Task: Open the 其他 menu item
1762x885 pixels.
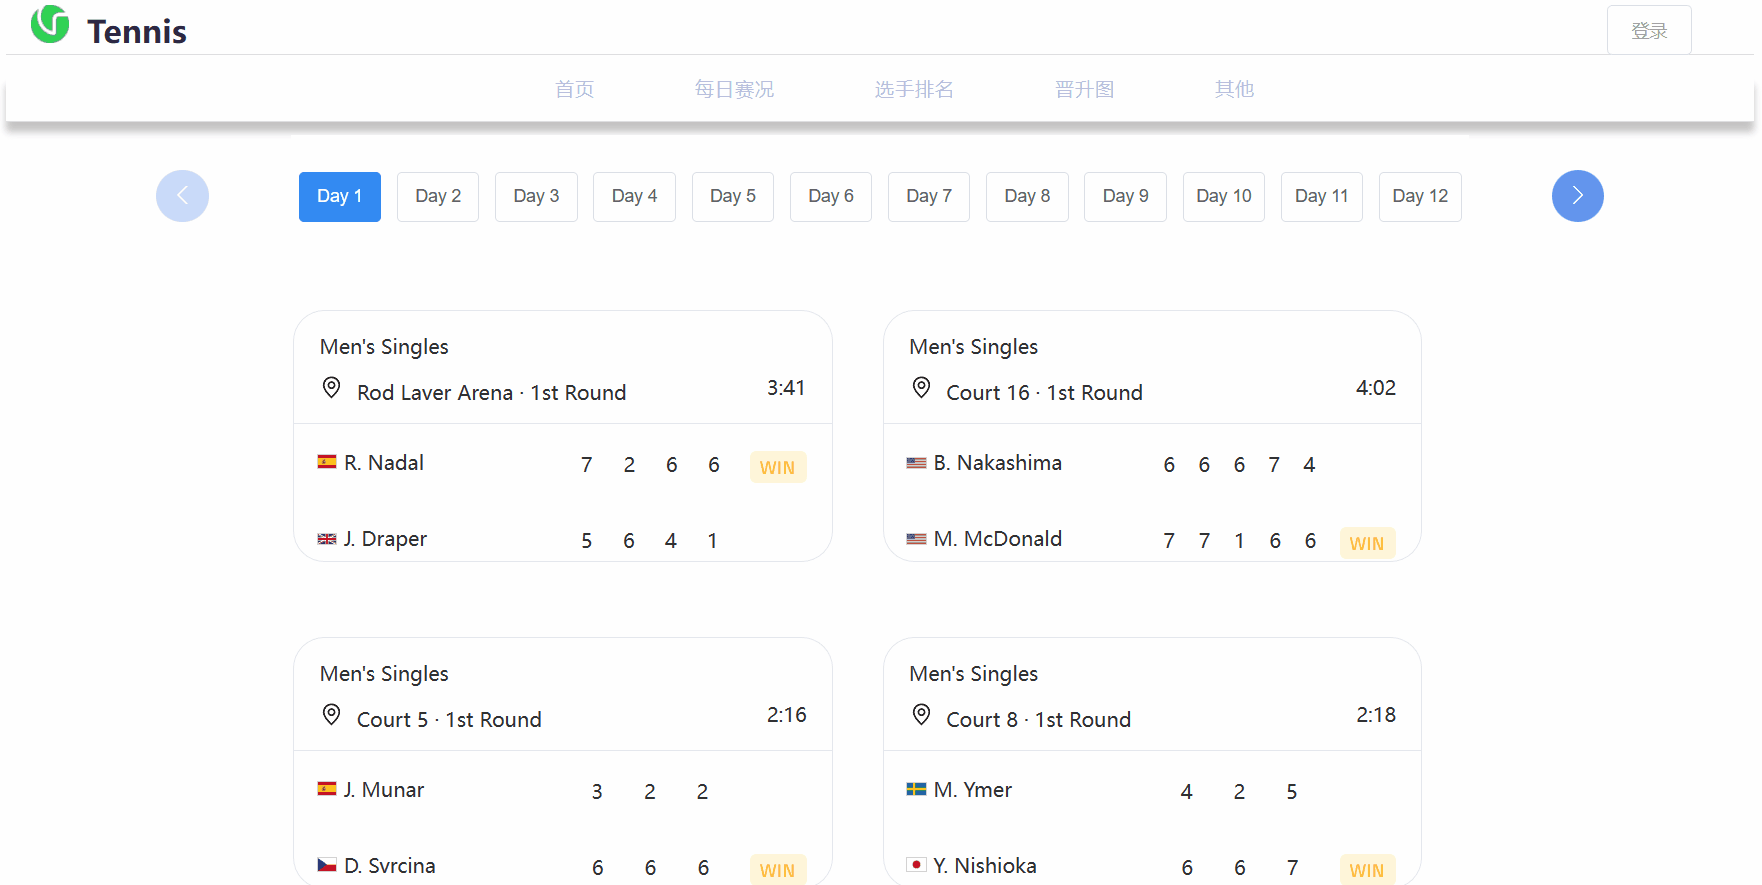Action: [1235, 89]
